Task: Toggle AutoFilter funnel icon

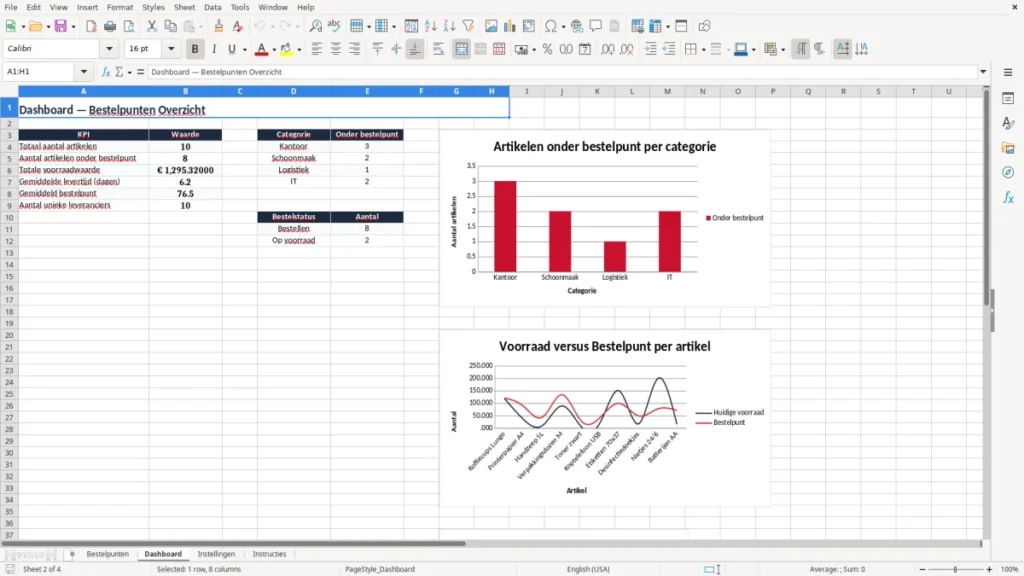Action: pos(468,26)
